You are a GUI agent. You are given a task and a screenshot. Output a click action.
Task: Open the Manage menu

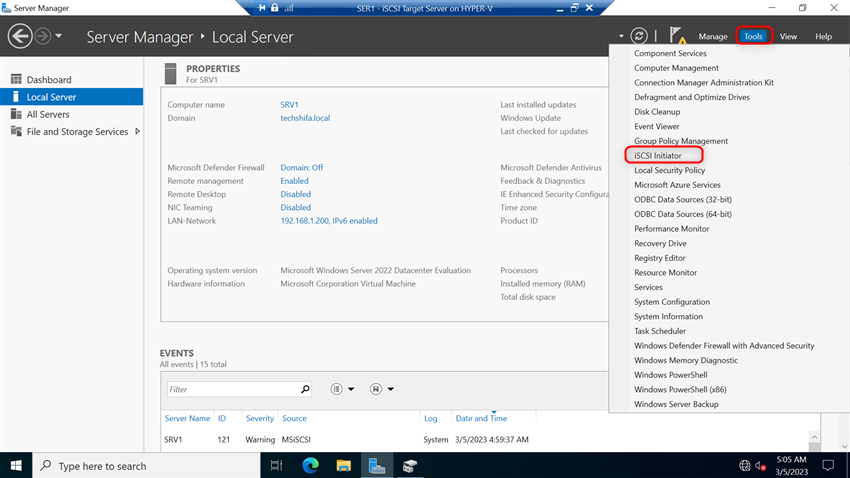[712, 36]
